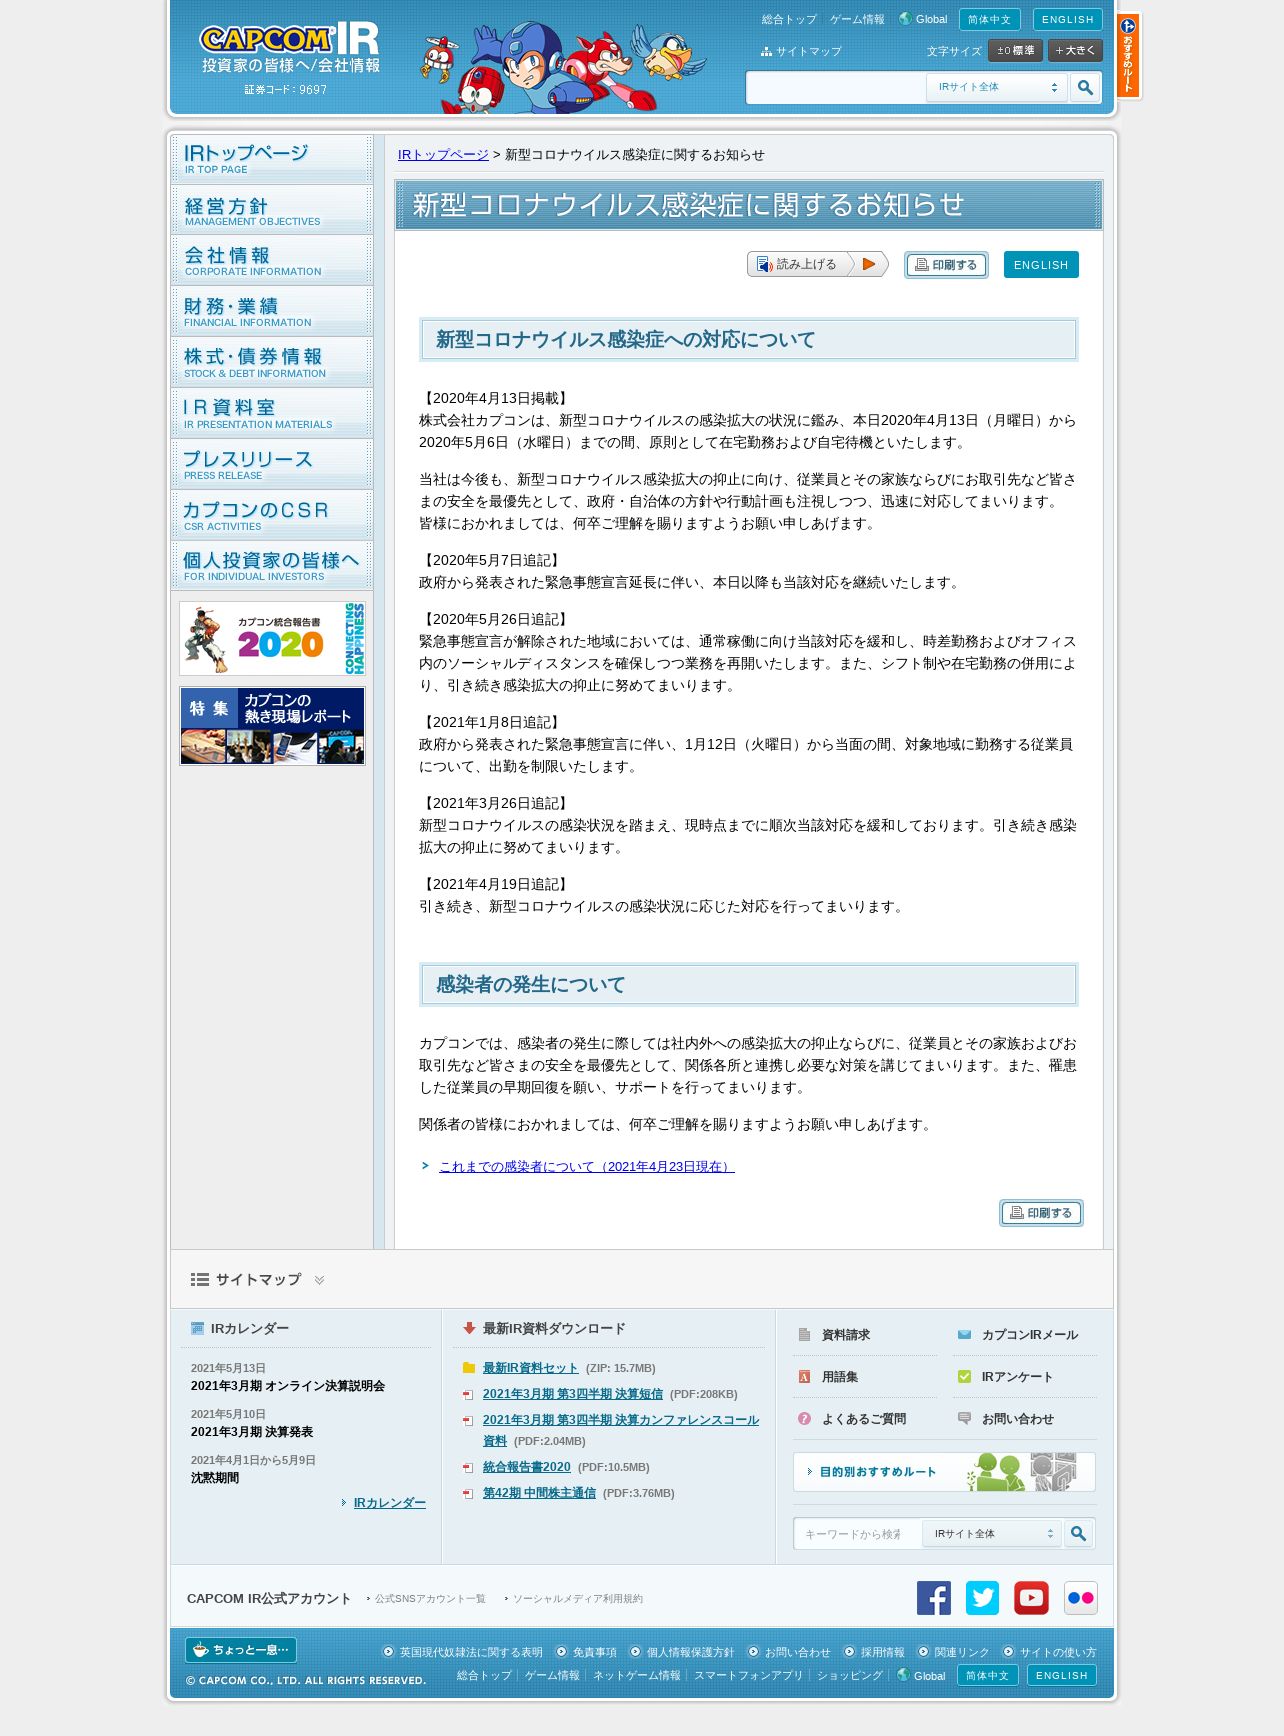
Task: Open the IRサイト全体 header search dropdown
Action: [996, 88]
